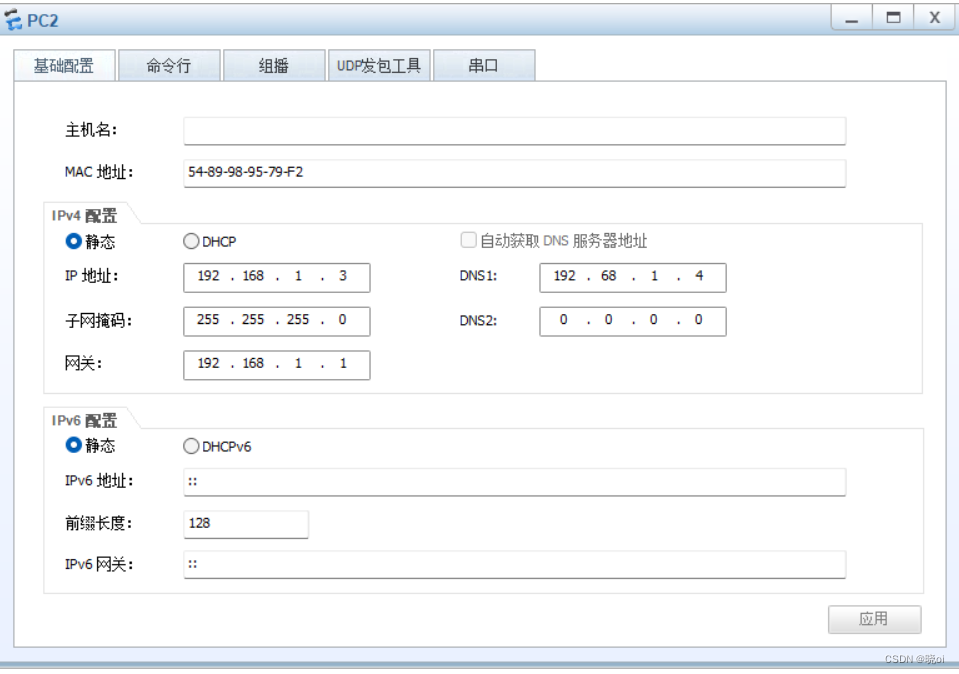Click the PC2 title text
Viewport: 959px width, 674px height.
click(43, 21)
